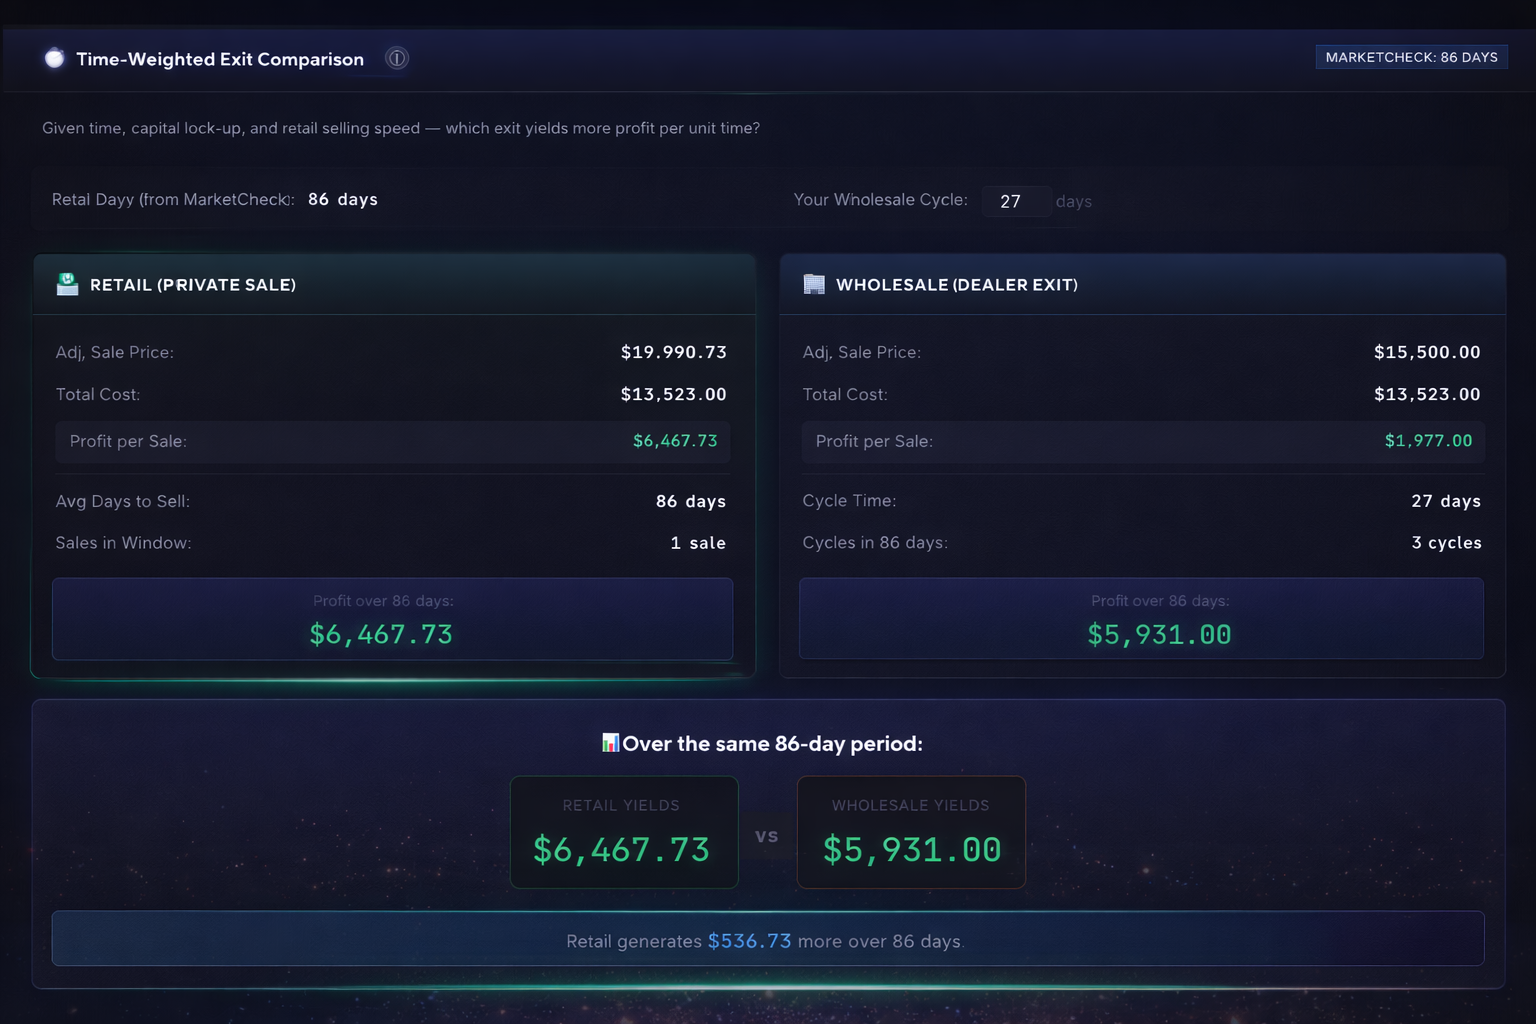This screenshot has height=1024, width=1536.
Task: Select the WHOLESALE YIELDS value box
Action: (911, 832)
